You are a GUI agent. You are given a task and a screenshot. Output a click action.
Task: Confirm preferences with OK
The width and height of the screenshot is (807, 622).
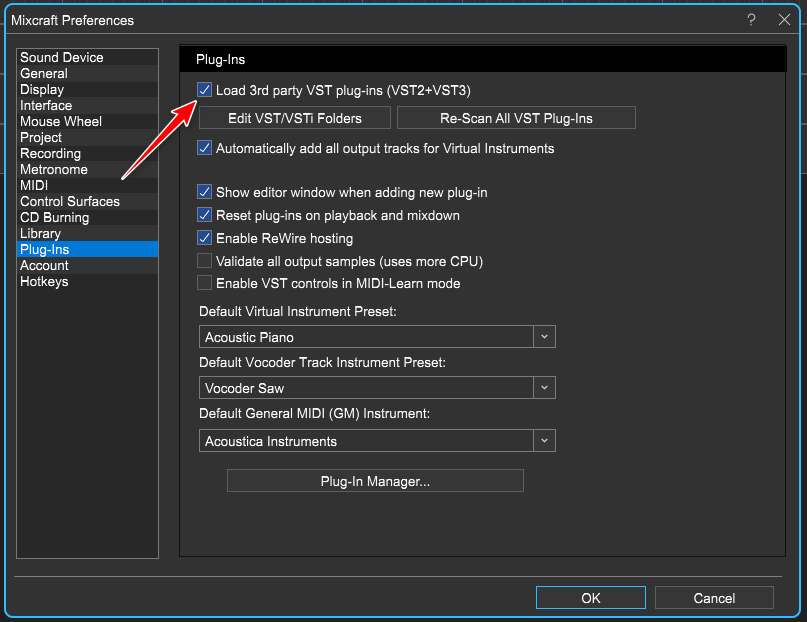pyautogui.click(x=591, y=597)
